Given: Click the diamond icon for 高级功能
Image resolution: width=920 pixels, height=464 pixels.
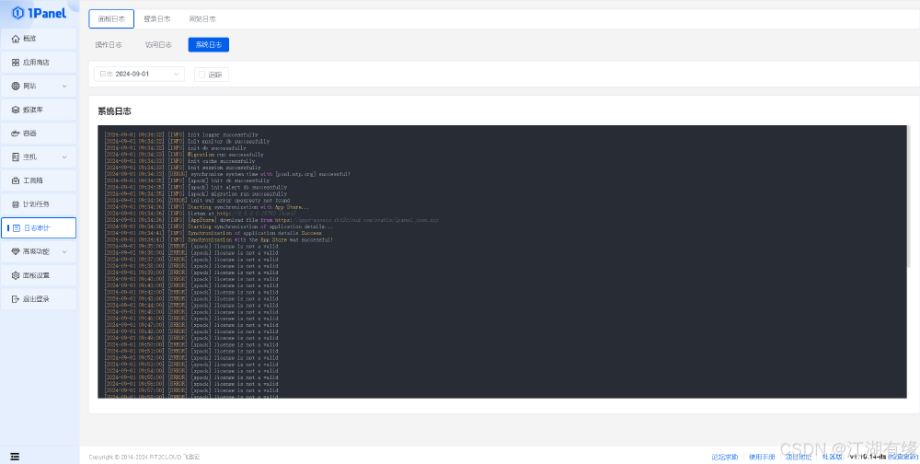Looking at the screenshot, I should 16,252.
